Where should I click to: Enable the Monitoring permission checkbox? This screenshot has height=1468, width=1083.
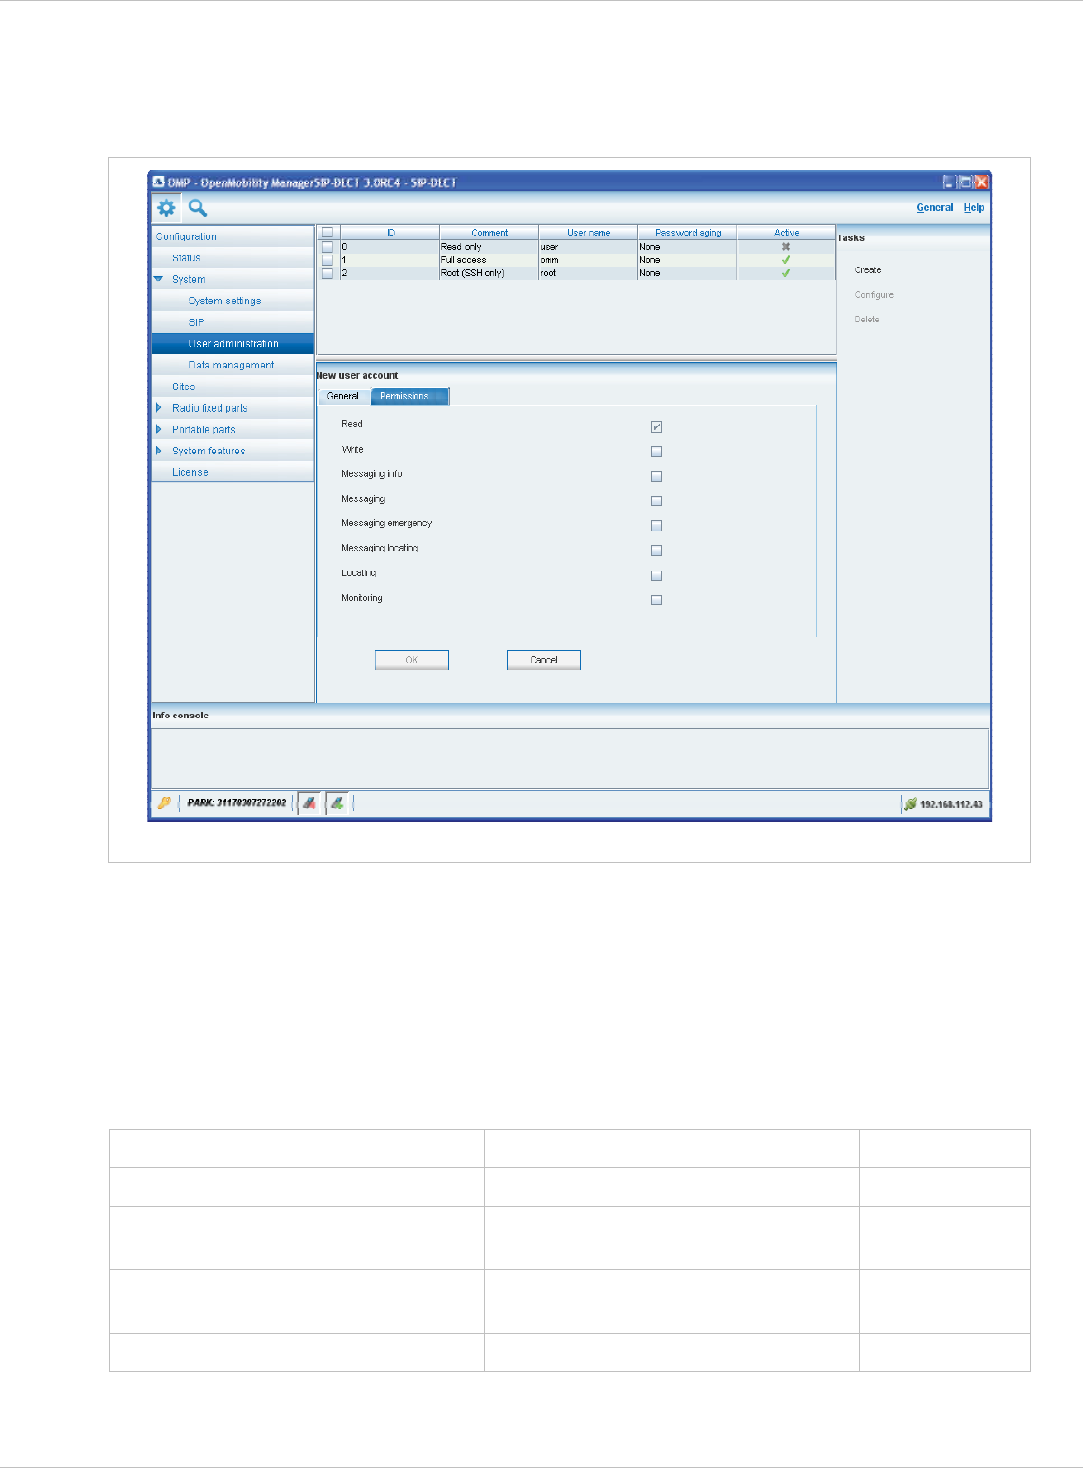tap(656, 600)
